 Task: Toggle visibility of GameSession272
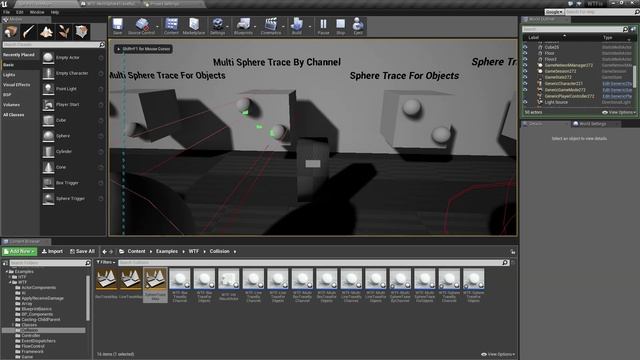(x=525, y=71)
